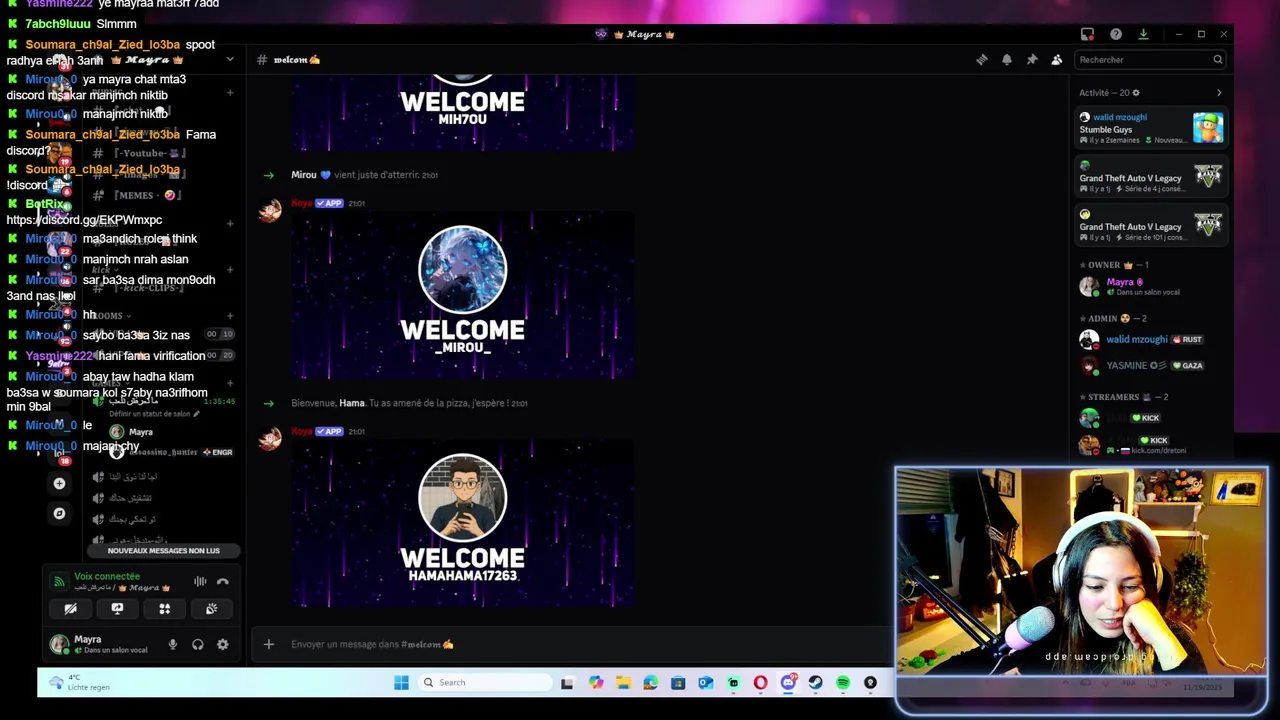Select walid mzoughi in ADMIN list
This screenshot has width=1280, height=720.
(x=1151, y=340)
